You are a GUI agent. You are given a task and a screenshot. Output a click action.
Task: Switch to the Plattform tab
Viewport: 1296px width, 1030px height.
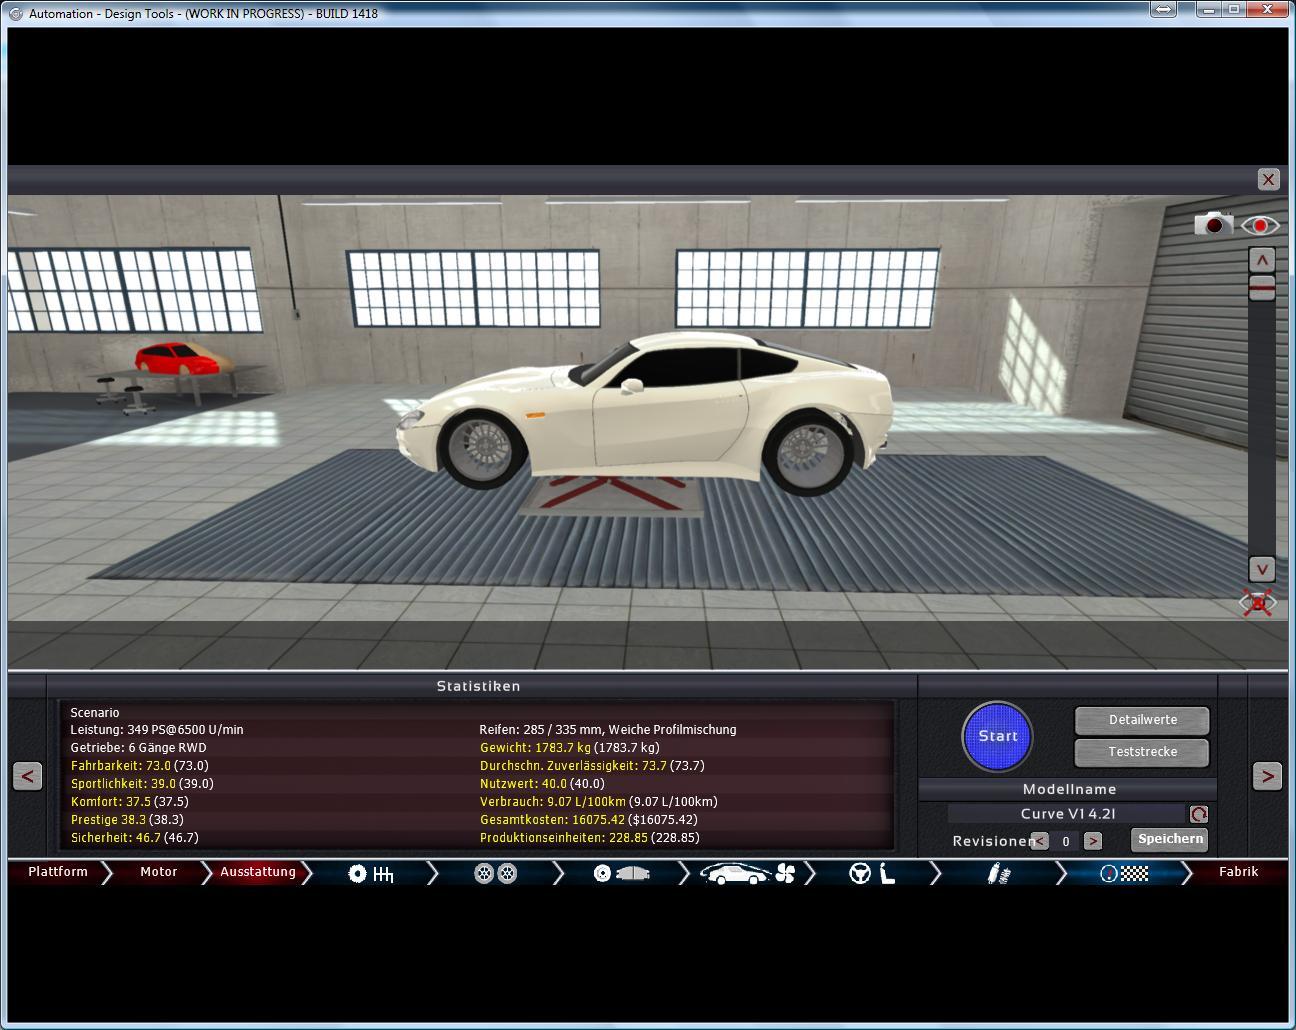(x=58, y=872)
